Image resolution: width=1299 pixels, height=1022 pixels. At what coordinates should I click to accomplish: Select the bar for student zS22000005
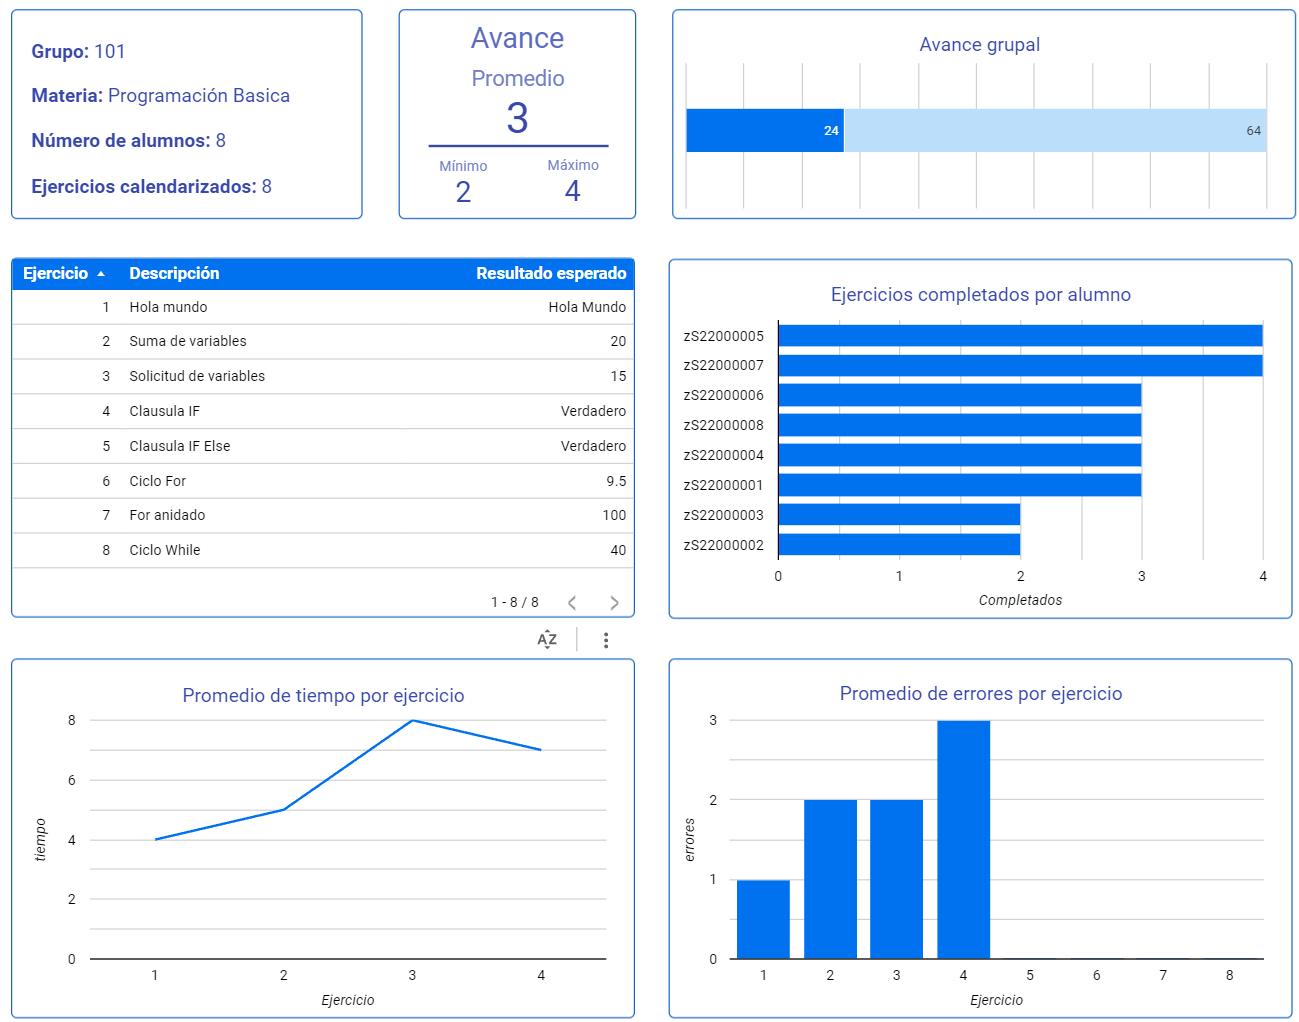[1020, 336]
